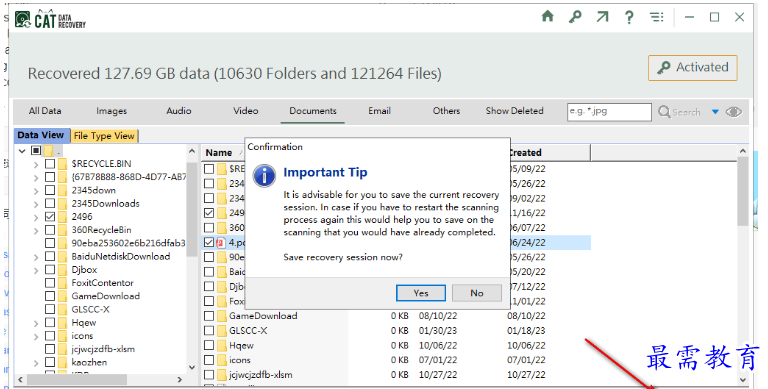Select the File Type View tab
Image resolution: width=768 pixels, height=389 pixels.
pyautogui.click(x=104, y=136)
